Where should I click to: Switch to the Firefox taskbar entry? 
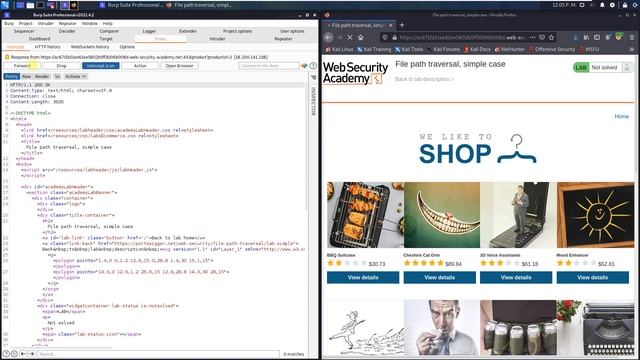pyautogui.click(x=200, y=5)
